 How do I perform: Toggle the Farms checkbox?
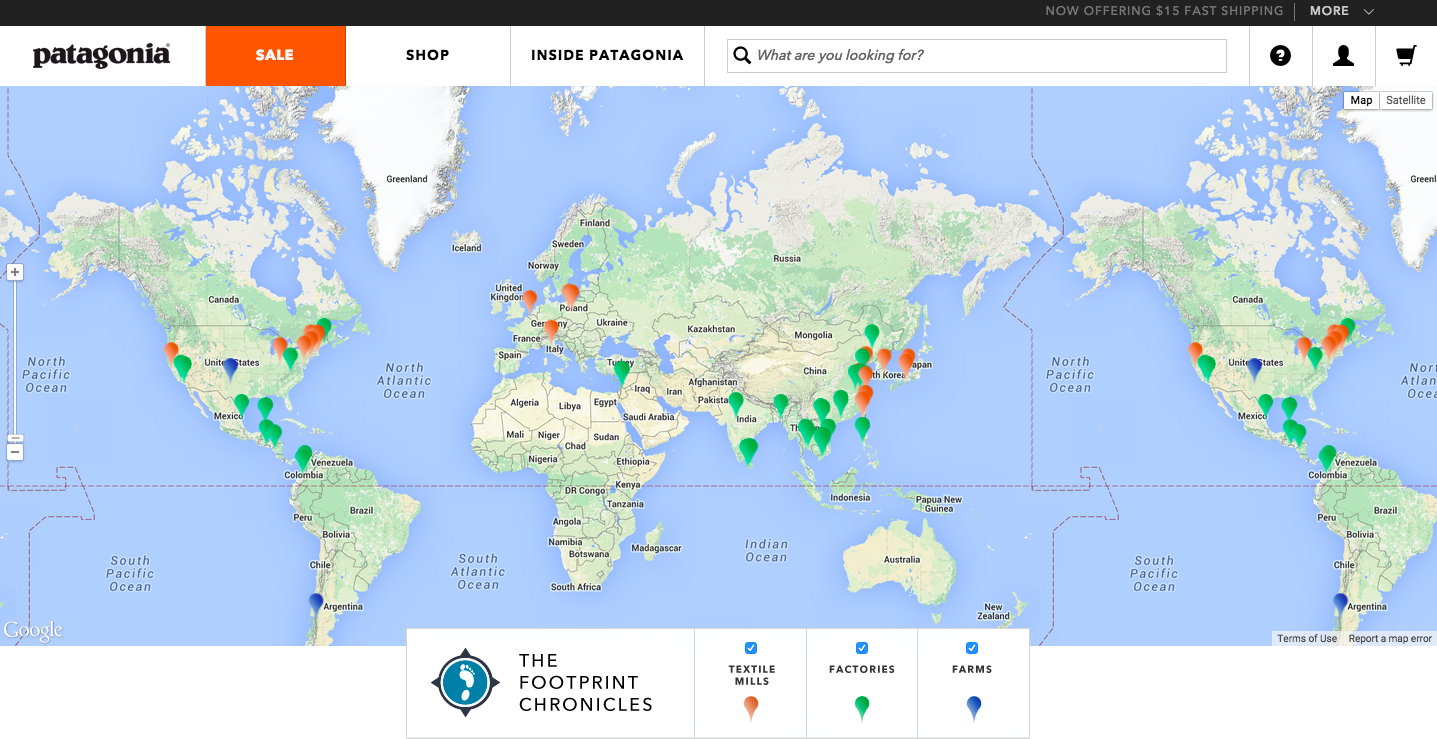click(x=972, y=648)
